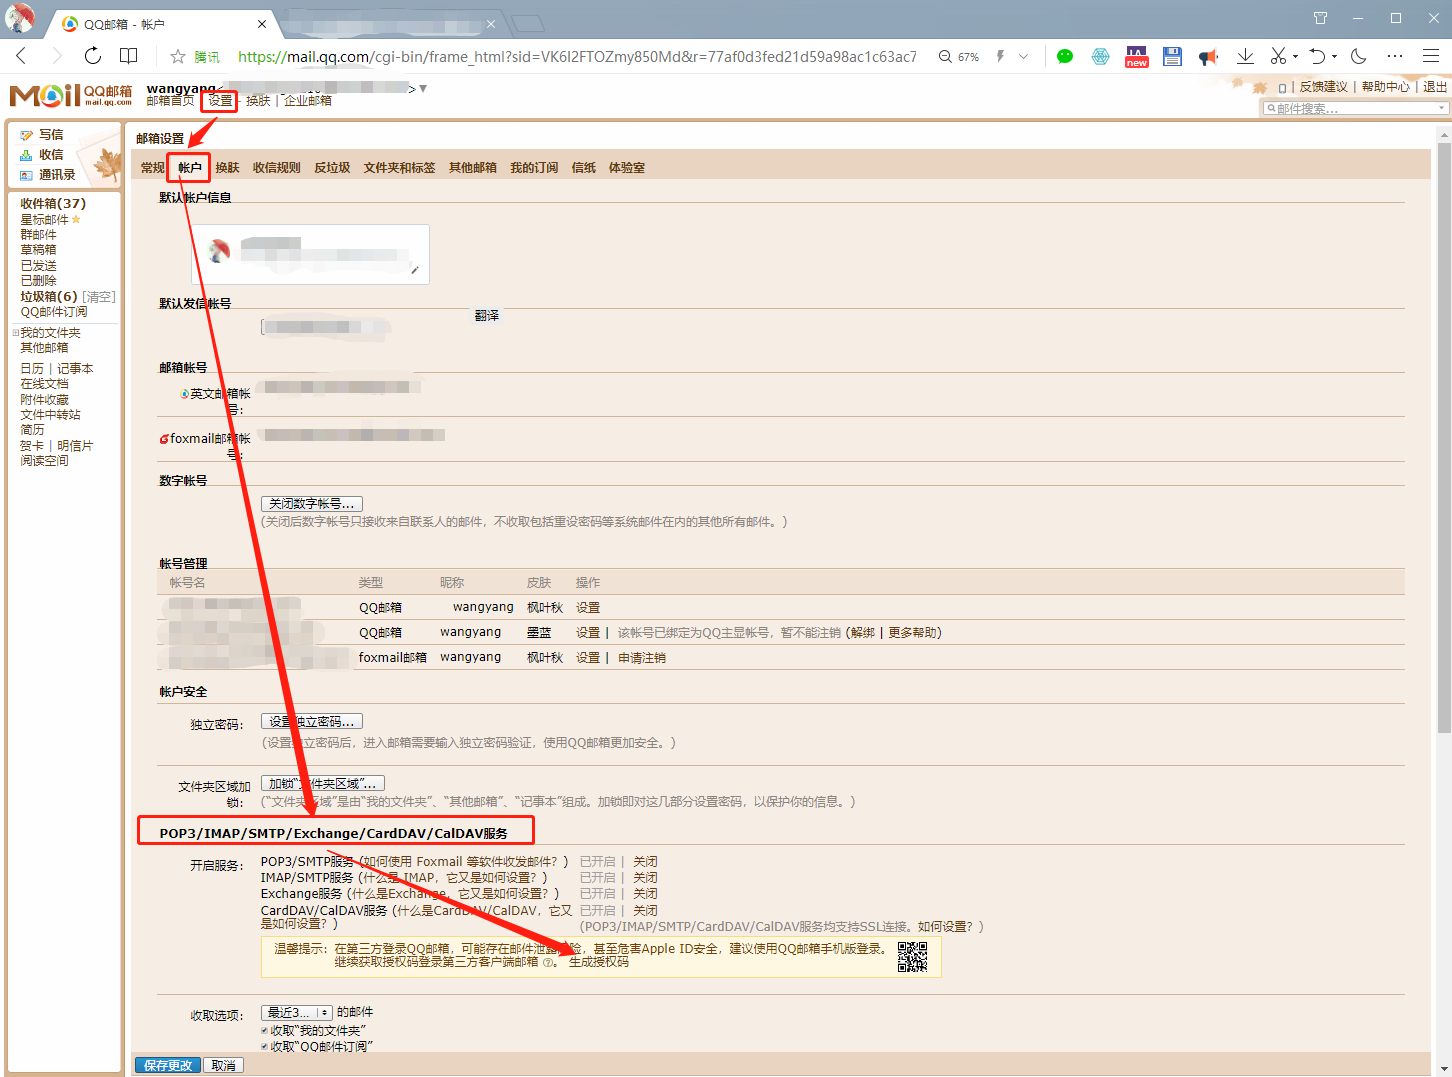
Task: Click the scissors screenshot tool icon
Action: pos(1278,56)
